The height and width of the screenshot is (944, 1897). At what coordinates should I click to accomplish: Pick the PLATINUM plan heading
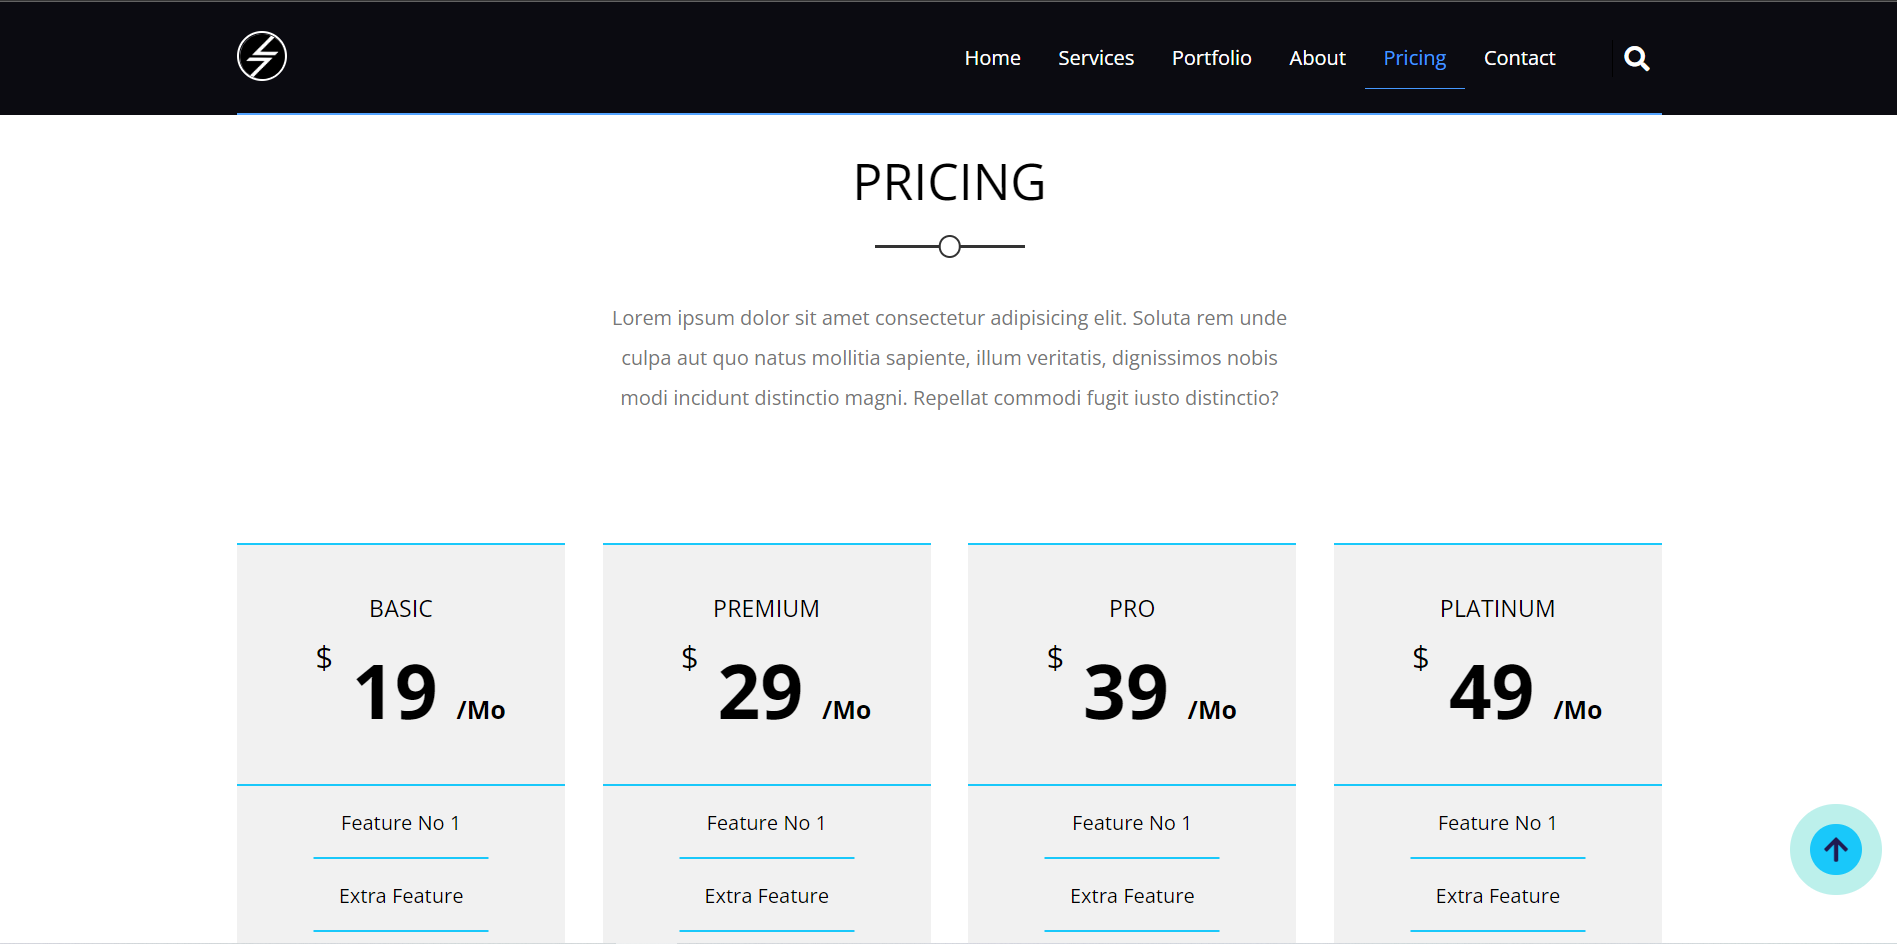(1497, 609)
